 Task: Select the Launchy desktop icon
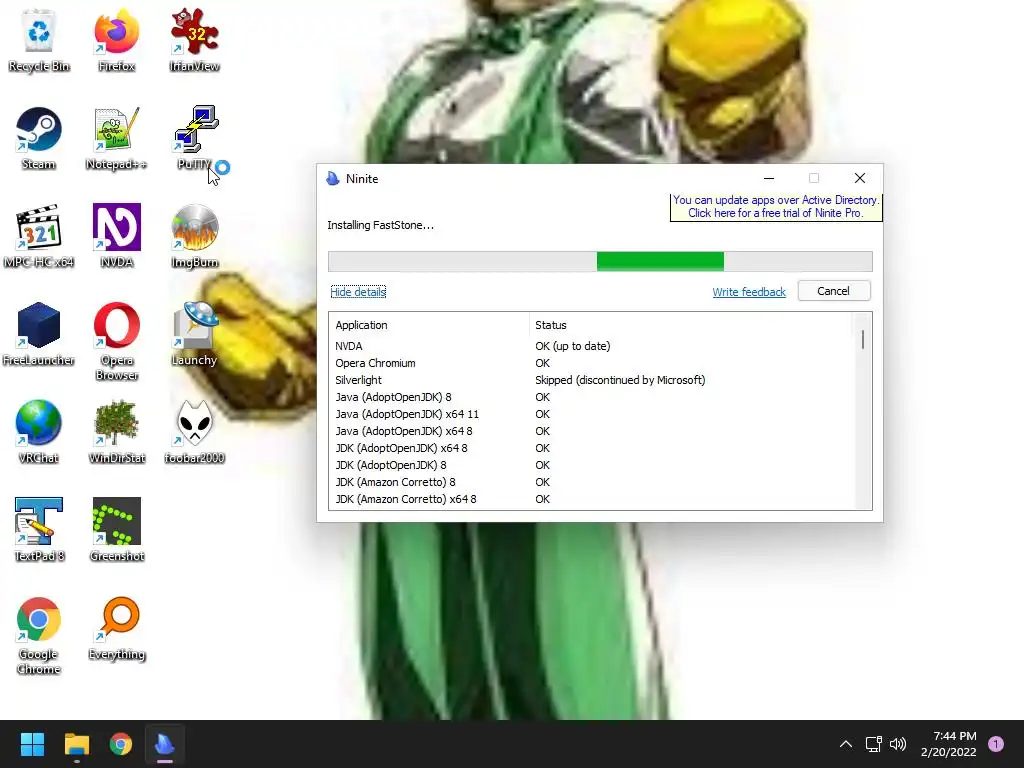pos(194,334)
